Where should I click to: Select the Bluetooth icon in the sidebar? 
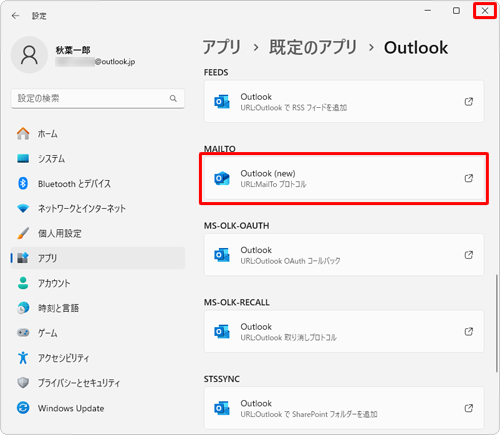click(x=23, y=183)
